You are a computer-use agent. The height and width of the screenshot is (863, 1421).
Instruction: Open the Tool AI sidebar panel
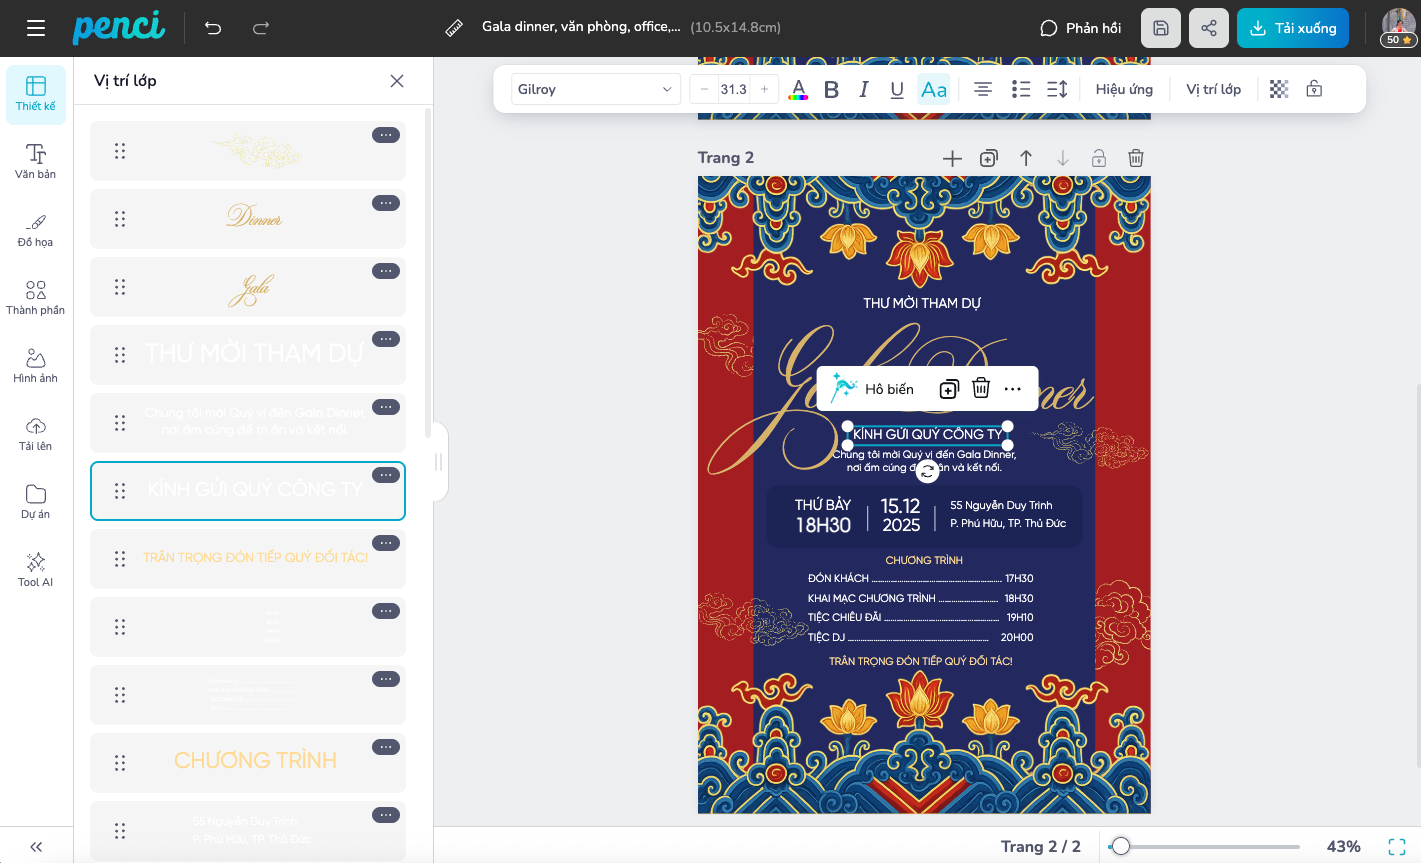coord(36,568)
